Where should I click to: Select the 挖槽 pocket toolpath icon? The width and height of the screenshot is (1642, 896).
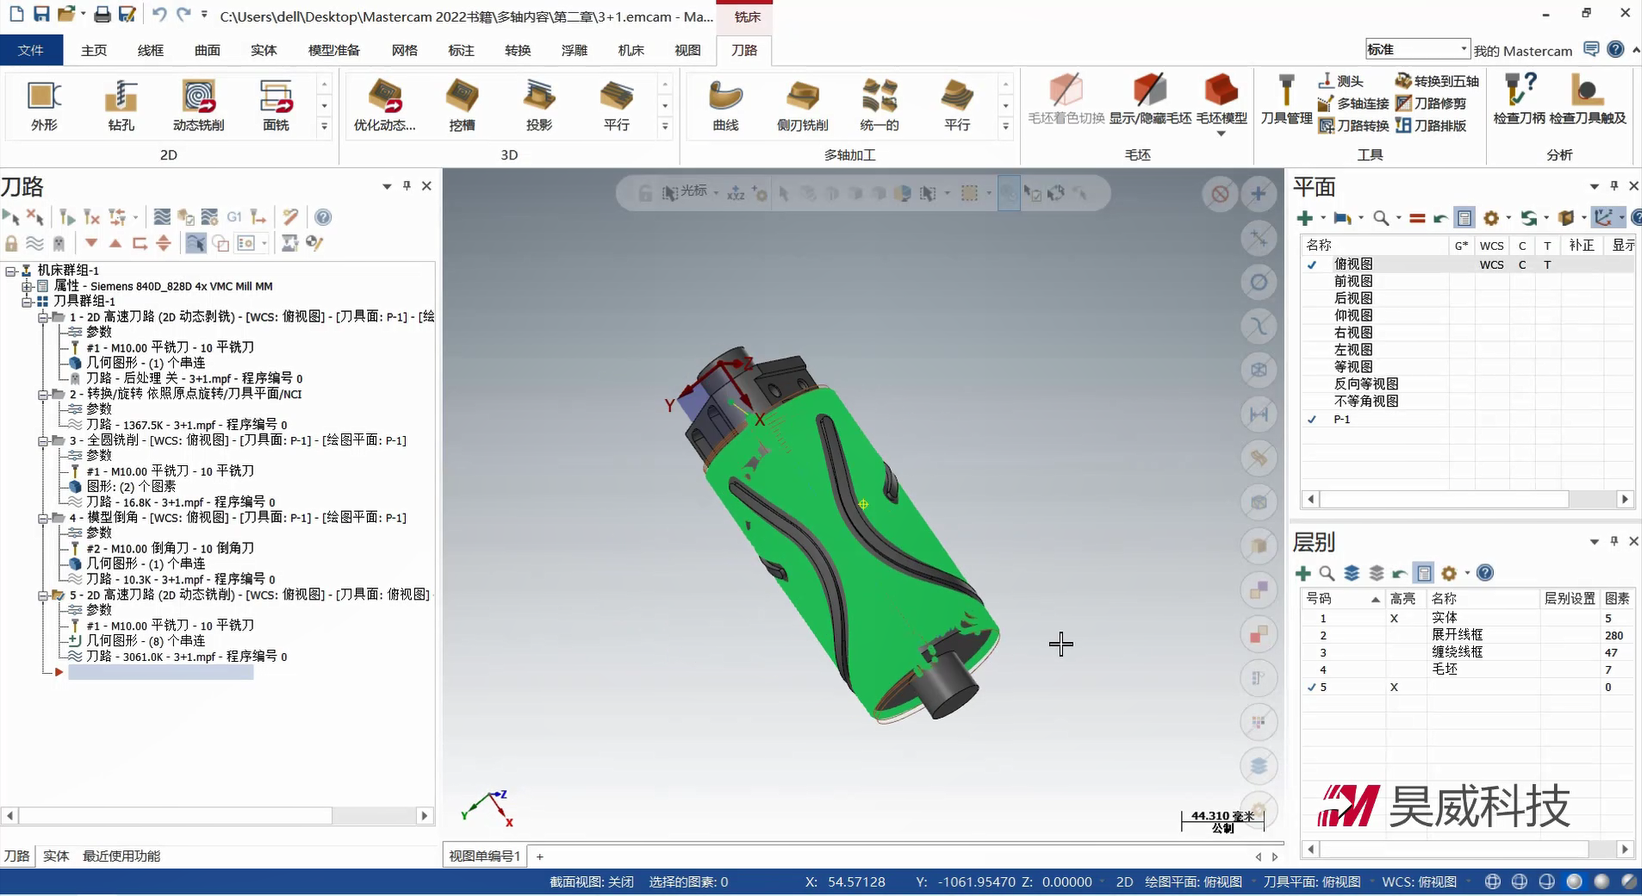coord(462,105)
